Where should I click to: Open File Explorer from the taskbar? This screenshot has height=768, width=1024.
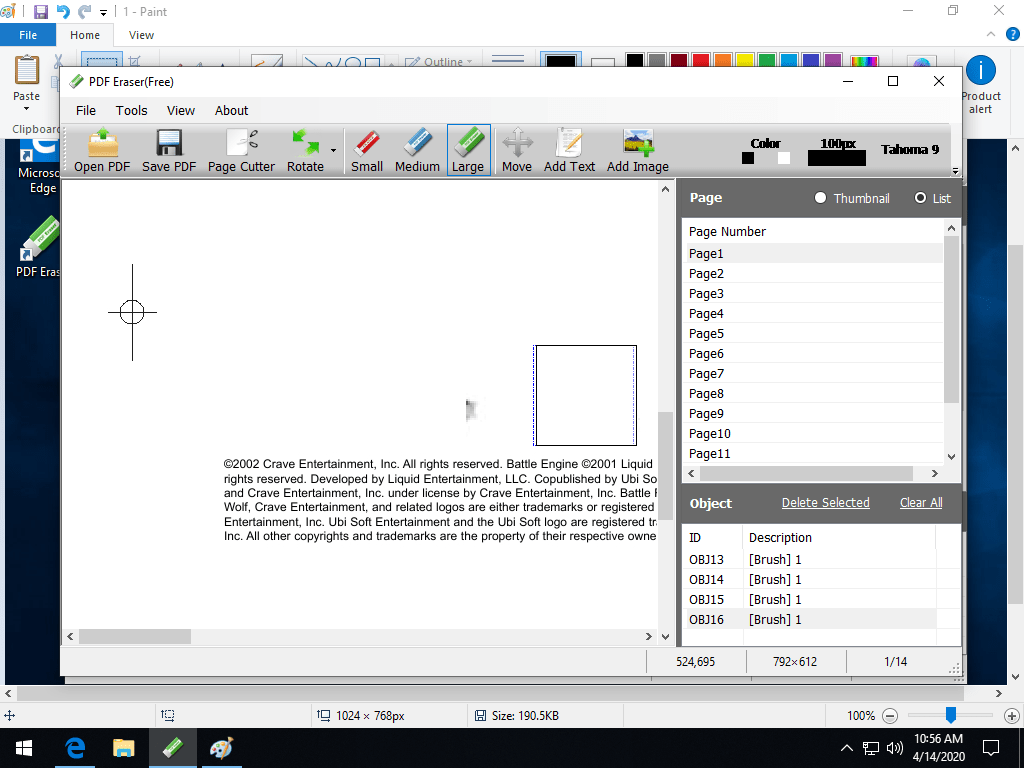tap(123, 748)
